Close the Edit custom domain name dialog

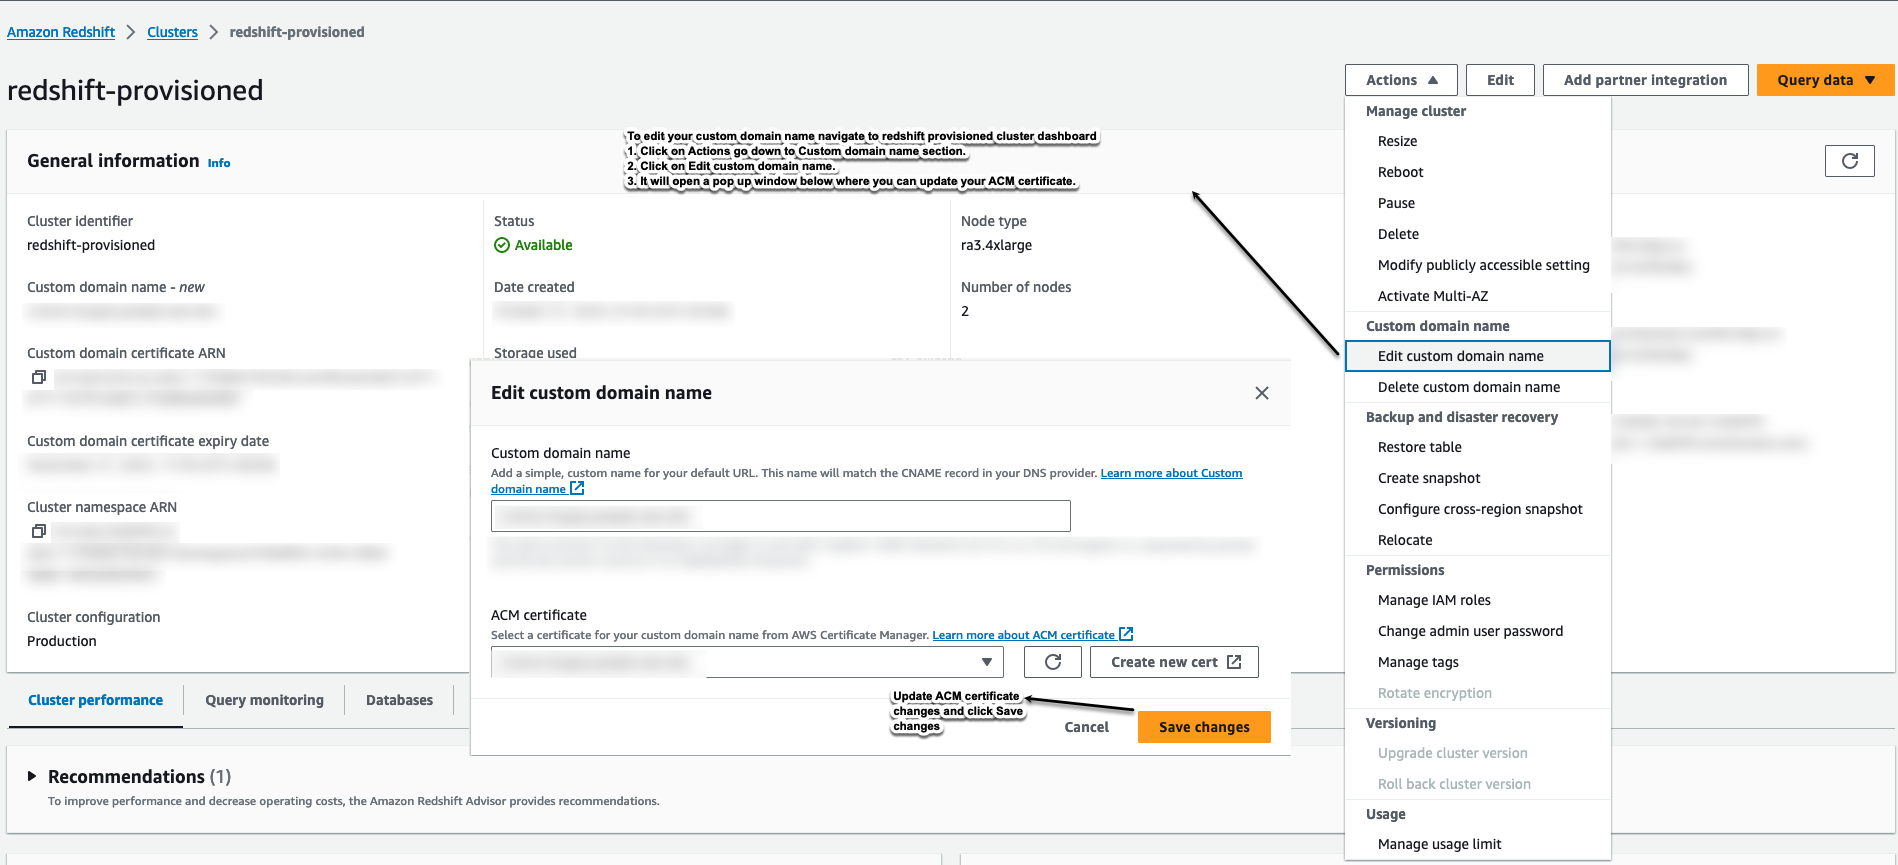[x=1262, y=393]
